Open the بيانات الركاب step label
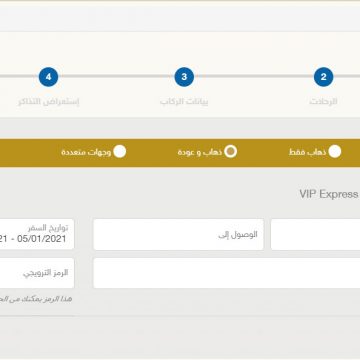 (x=184, y=101)
